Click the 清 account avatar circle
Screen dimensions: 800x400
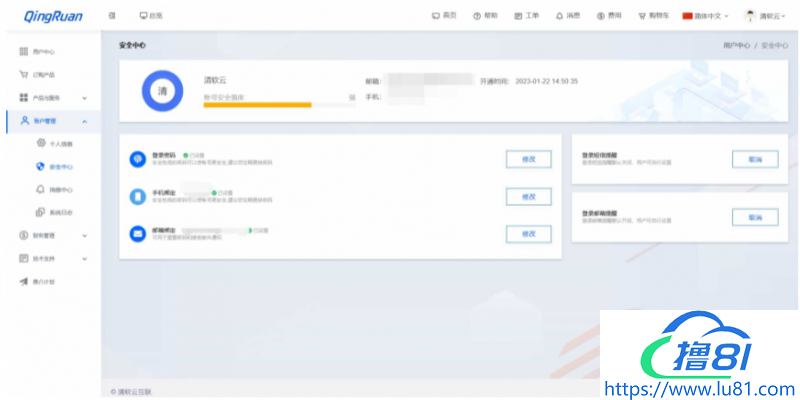162,91
